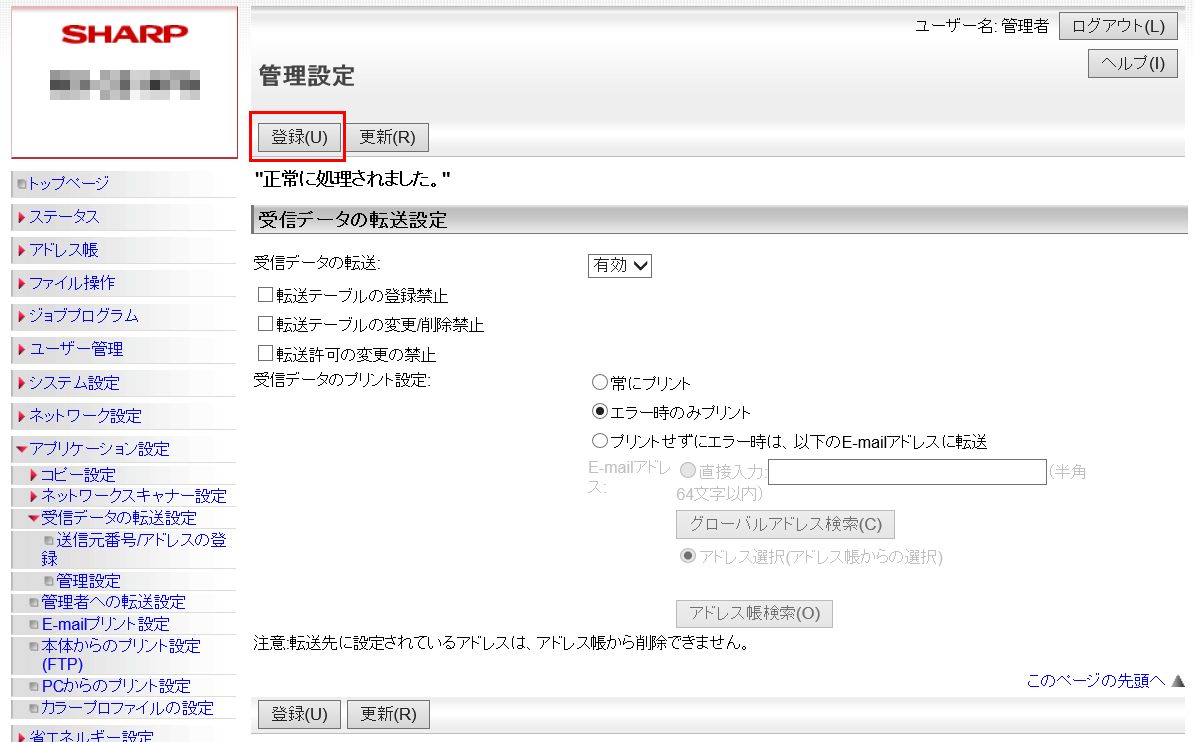This screenshot has width=1194, height=742.
Task: Click the SHARP logo in the sidebar
Action: pos(124,35)
